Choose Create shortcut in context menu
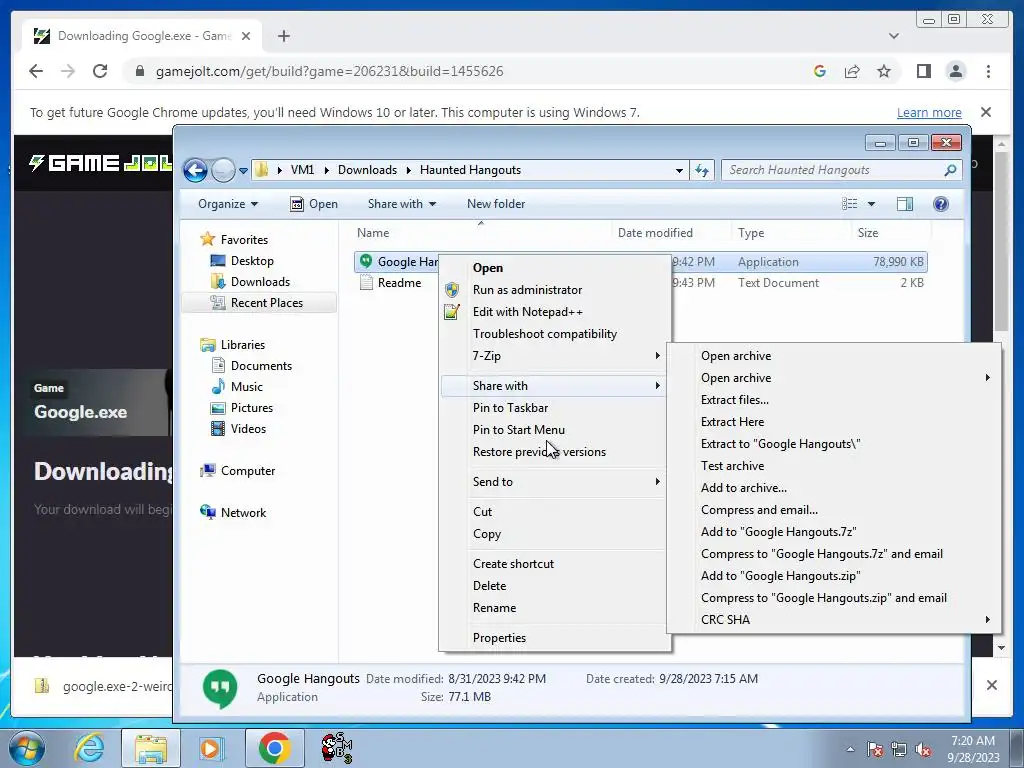Viewport: 1024px width, 768px height. 554,564
